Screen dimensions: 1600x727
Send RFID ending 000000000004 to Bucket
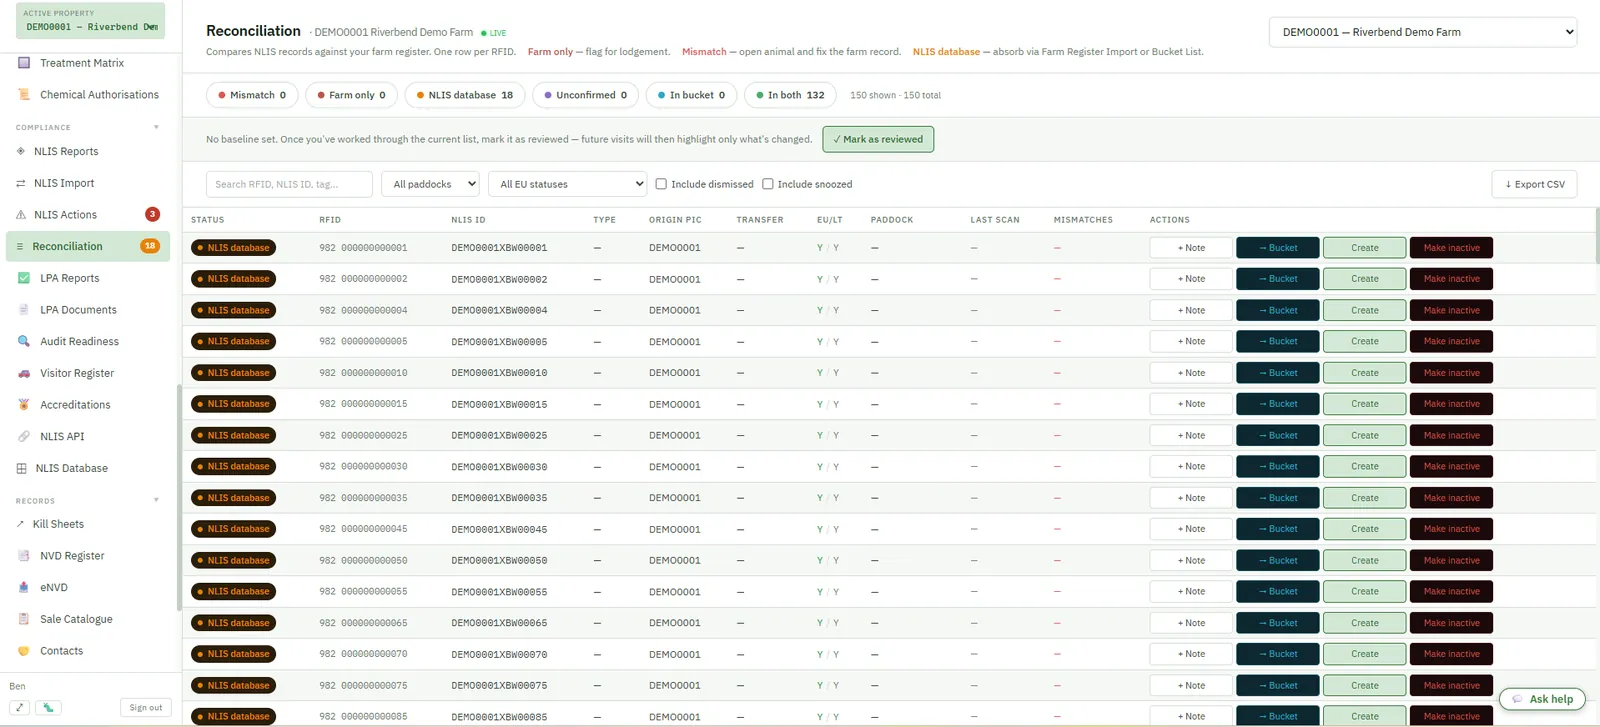1278,310
